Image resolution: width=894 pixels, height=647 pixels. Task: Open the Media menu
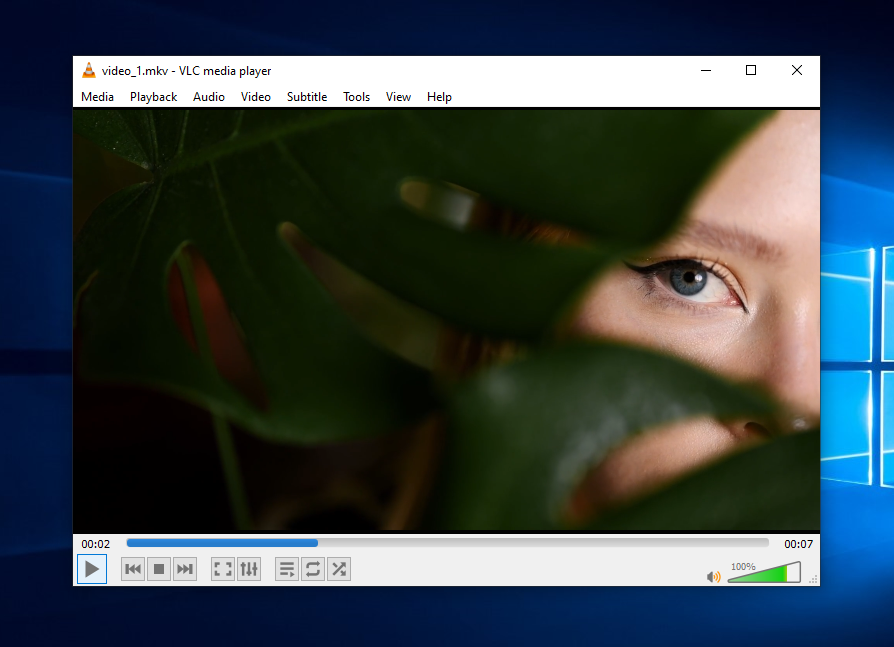97,97
